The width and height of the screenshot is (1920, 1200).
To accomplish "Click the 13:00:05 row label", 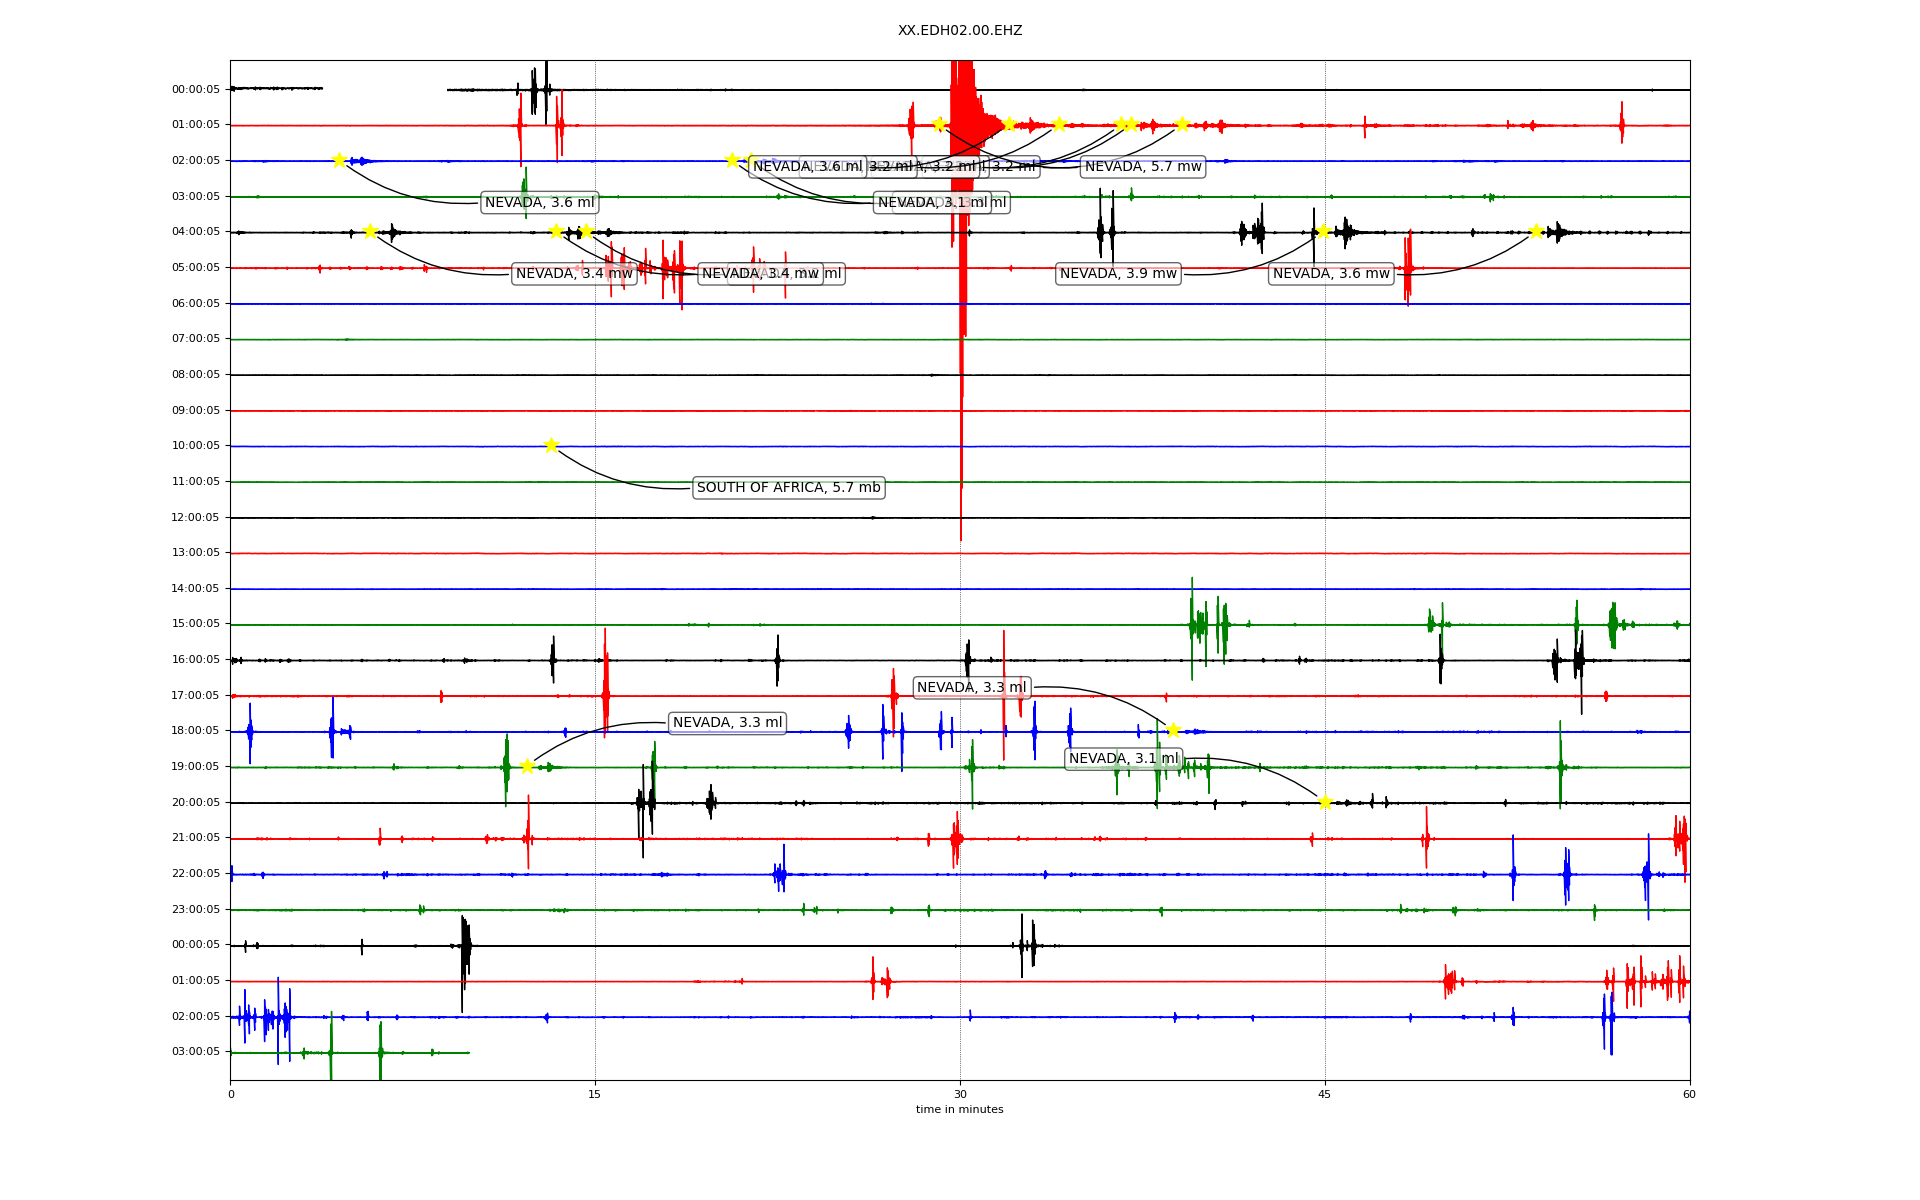I will click(196, 553).
